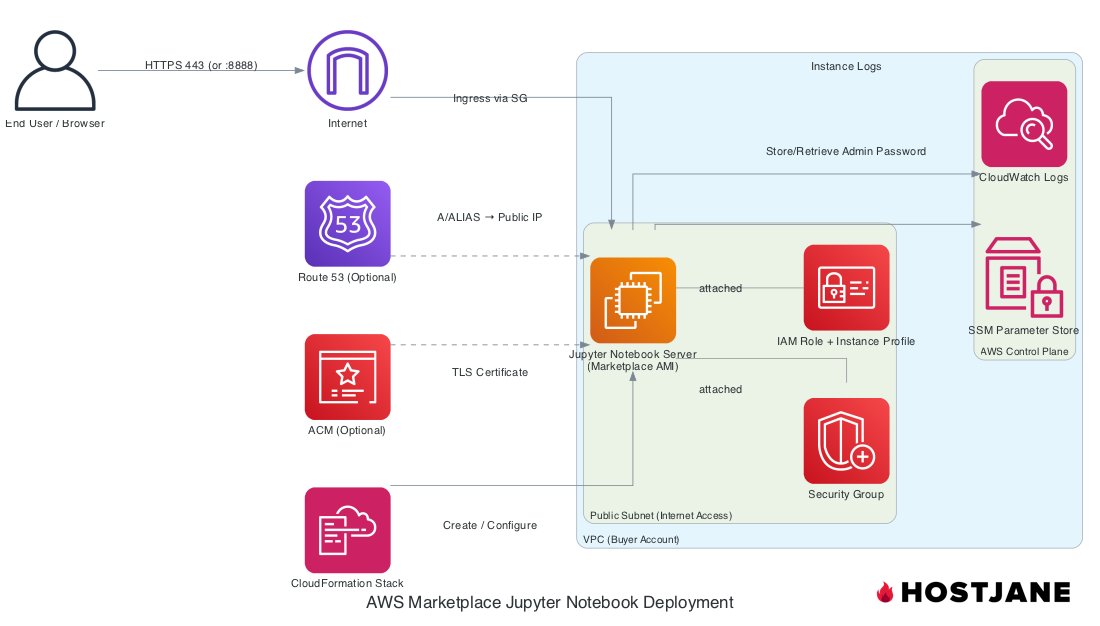Select the ACM certificate icon
The width and height of the screenshot is (1100, 626).
[x=347, y=377]
